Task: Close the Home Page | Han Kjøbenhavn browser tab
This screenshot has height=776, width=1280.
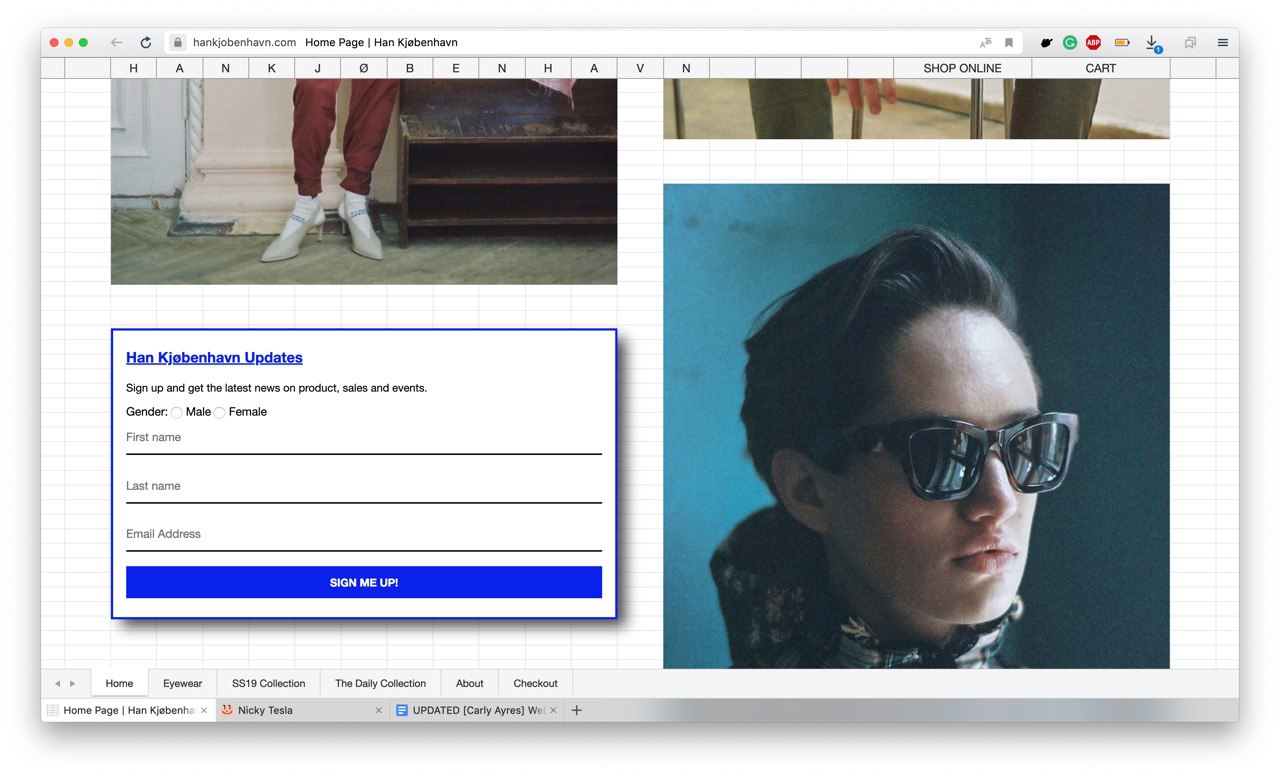Action: point(204,710)
